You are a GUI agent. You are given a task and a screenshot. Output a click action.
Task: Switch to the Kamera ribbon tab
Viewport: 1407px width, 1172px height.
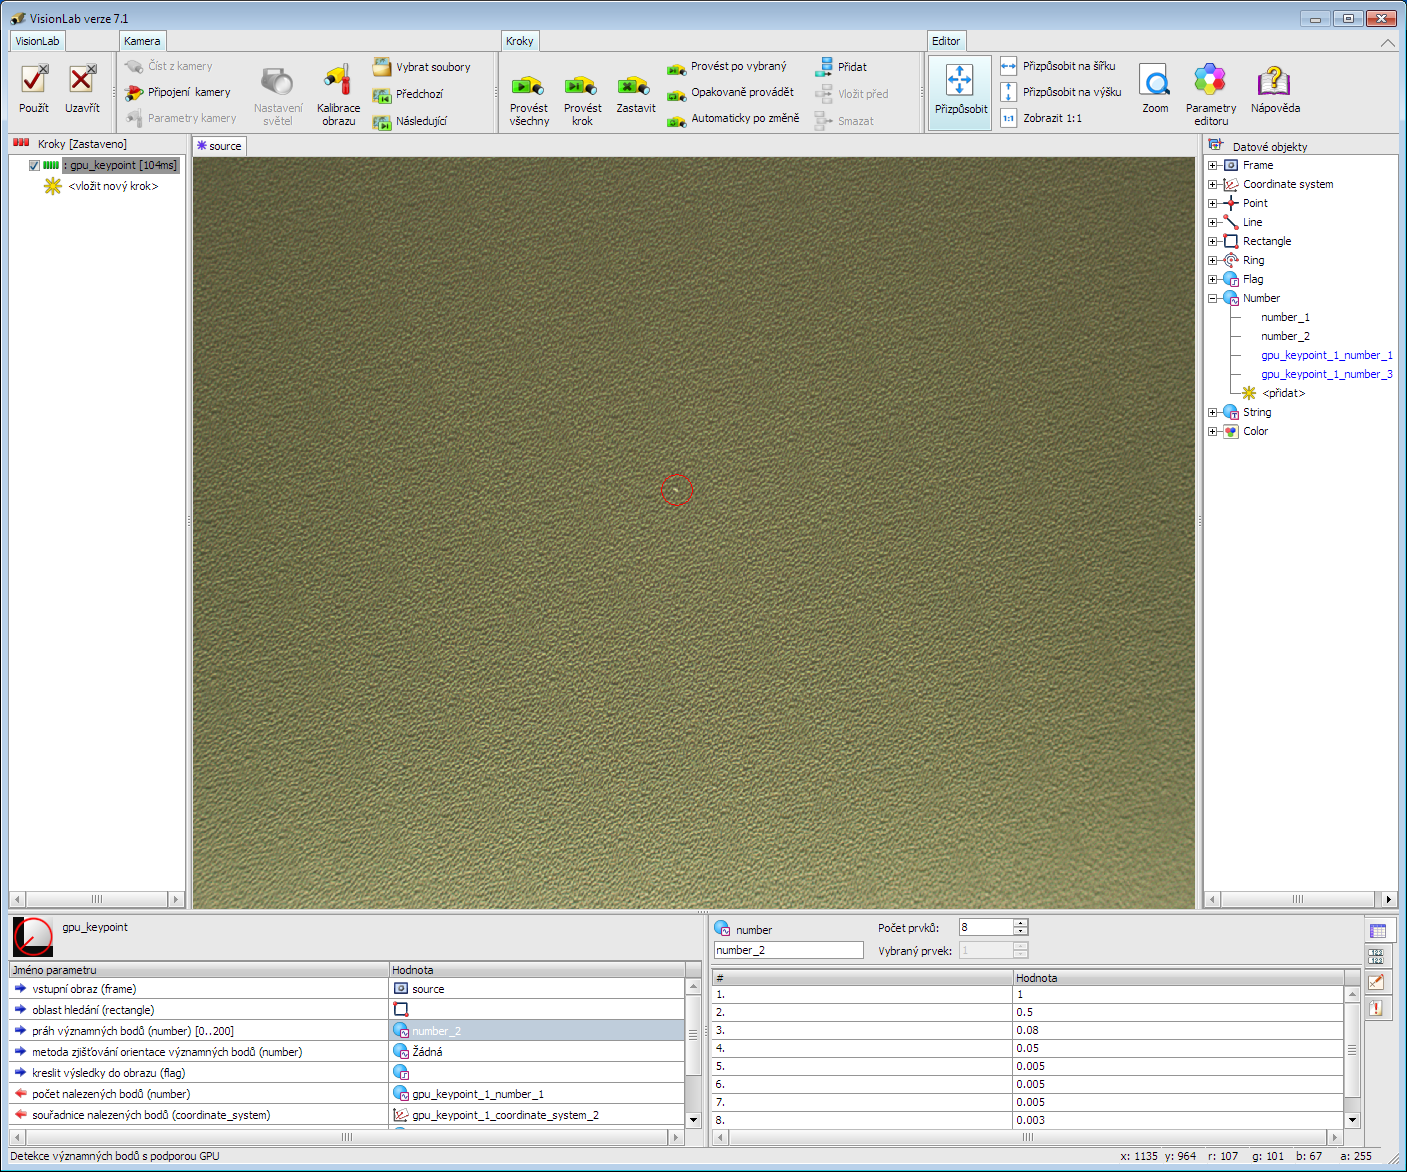(142, 41)
